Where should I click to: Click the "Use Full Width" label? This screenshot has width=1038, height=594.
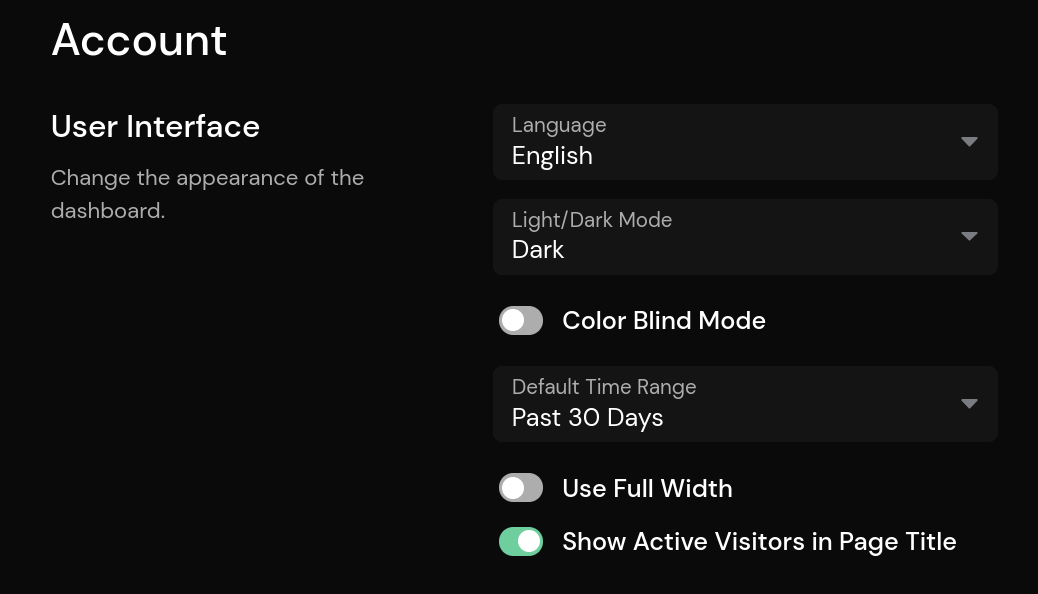point(647,488)
